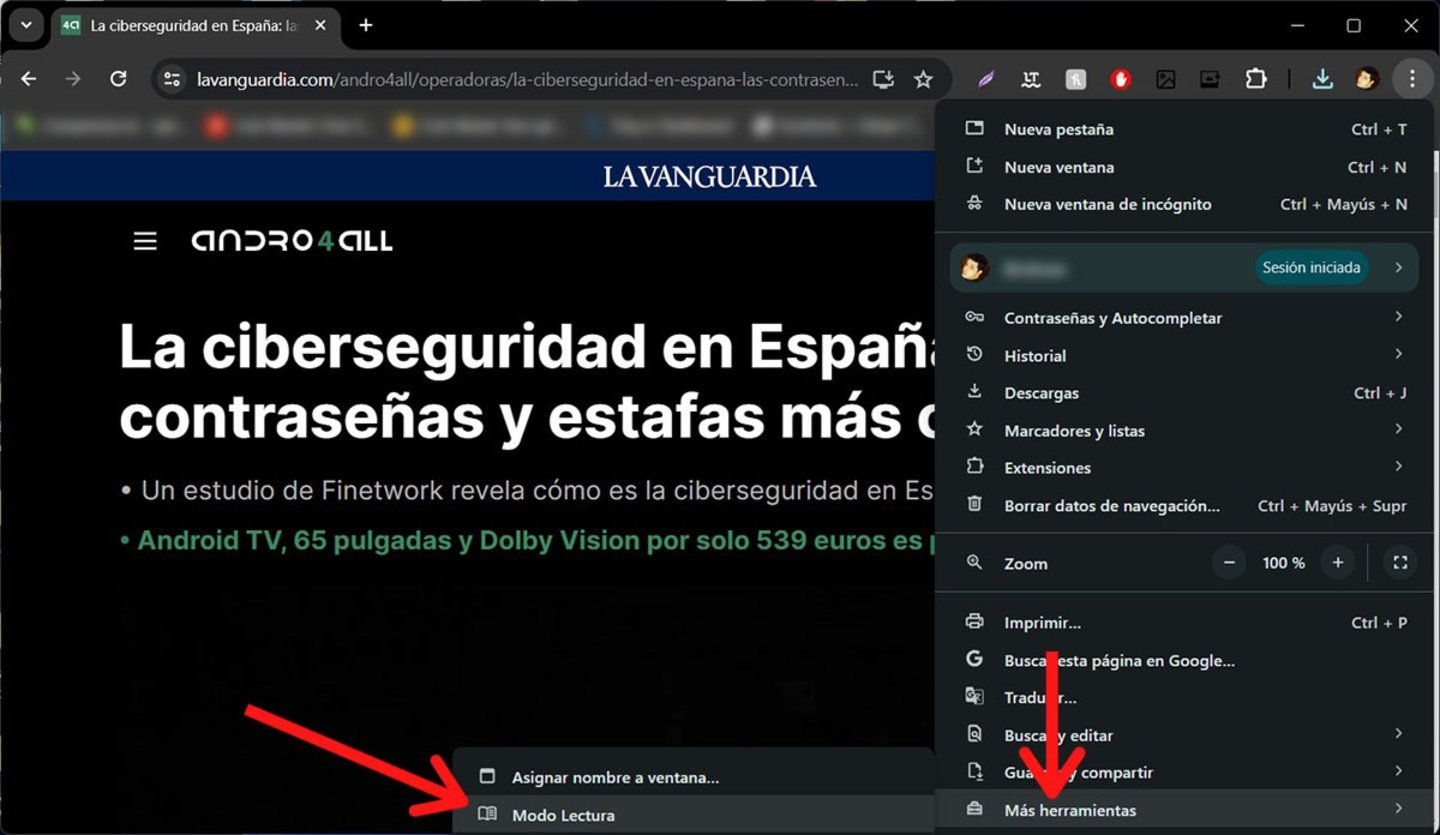1440x835 pixels.
Task: Click the Sesión iniciada chip
Action: tap(1311, 268)
